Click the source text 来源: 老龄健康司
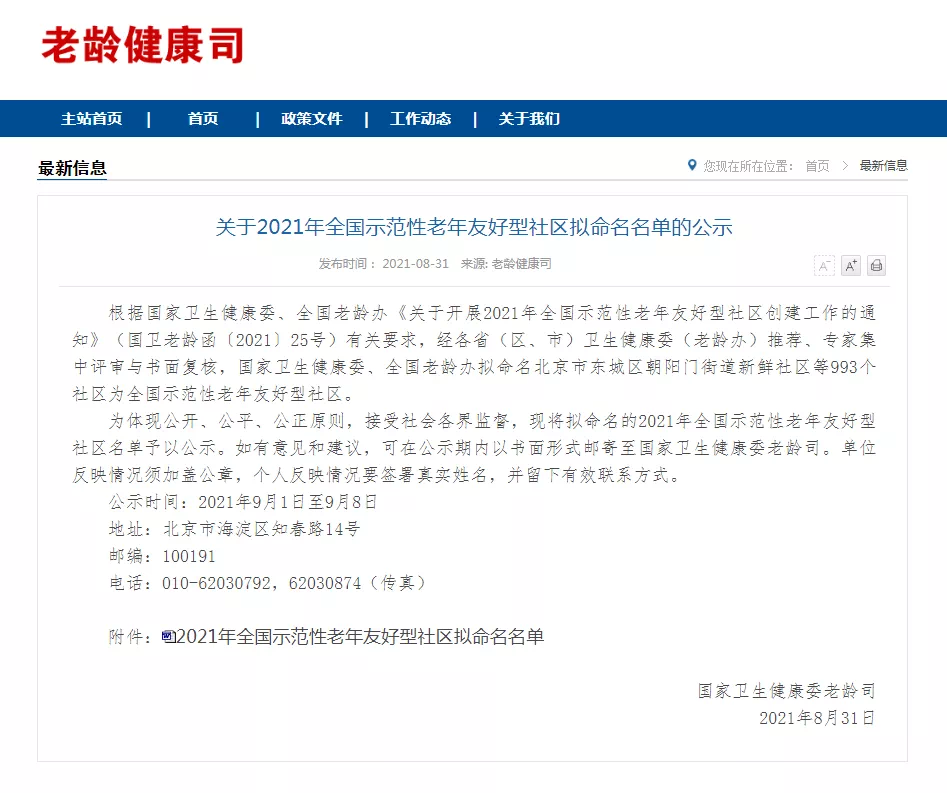 [x=506, y=263]
